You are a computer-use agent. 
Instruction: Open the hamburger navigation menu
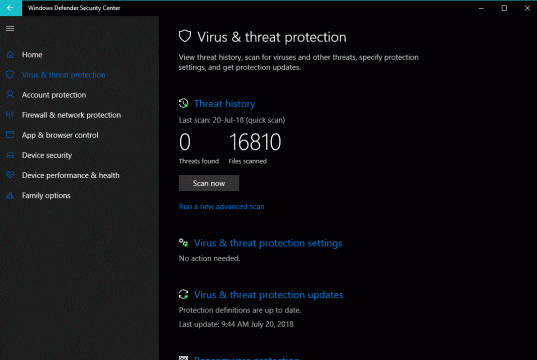coord(10,28)
